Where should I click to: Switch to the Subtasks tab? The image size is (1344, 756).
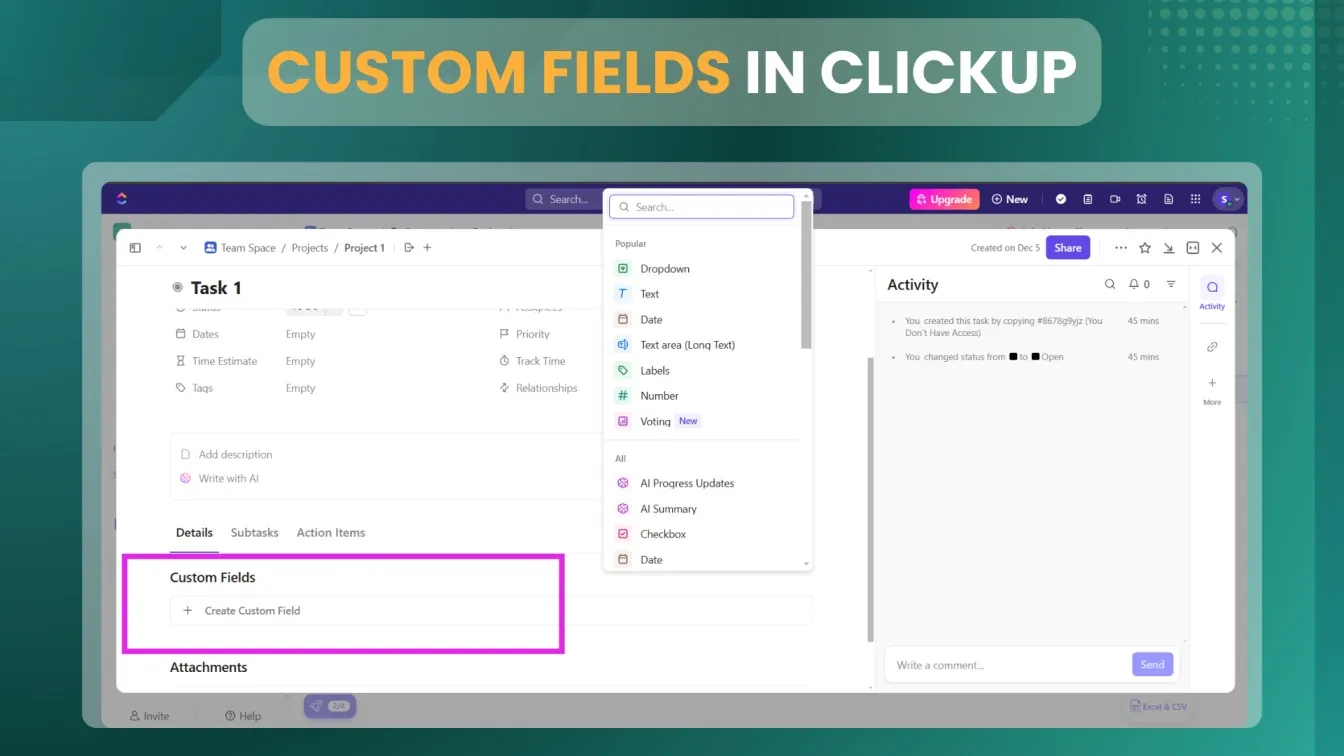tap(254, 533)
